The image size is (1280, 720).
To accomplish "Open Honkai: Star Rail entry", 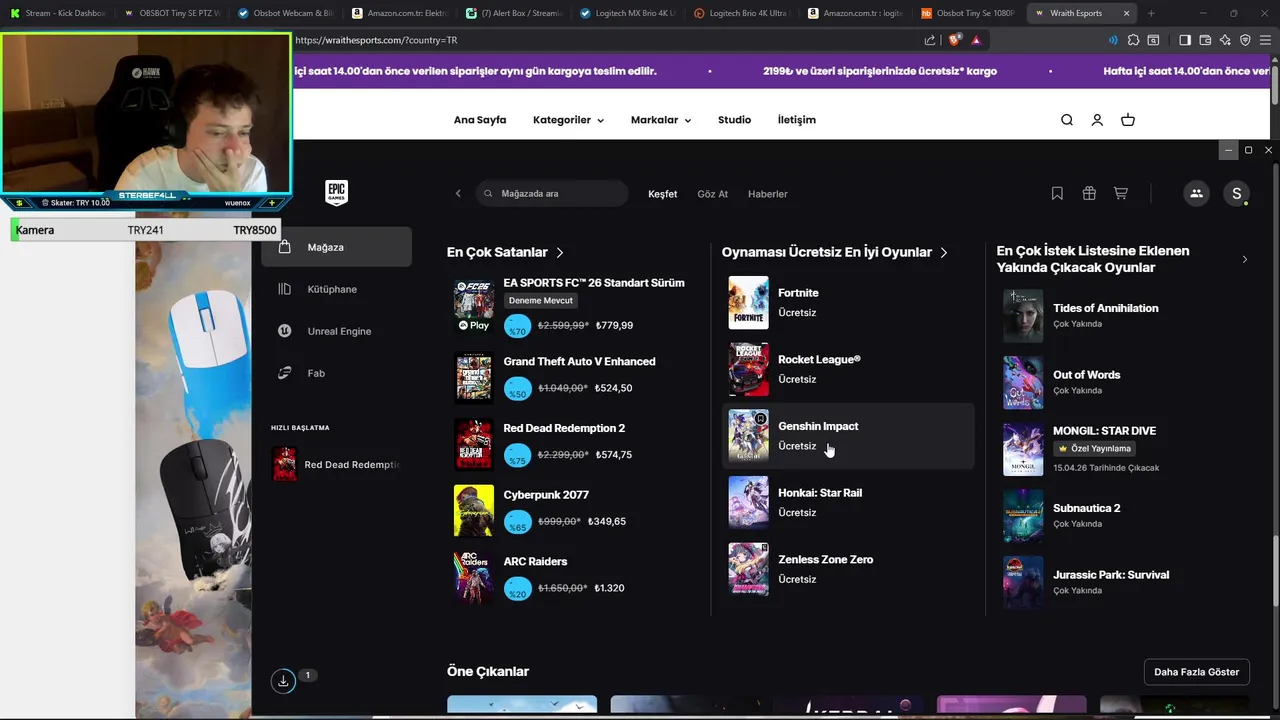I will [848, 502].
